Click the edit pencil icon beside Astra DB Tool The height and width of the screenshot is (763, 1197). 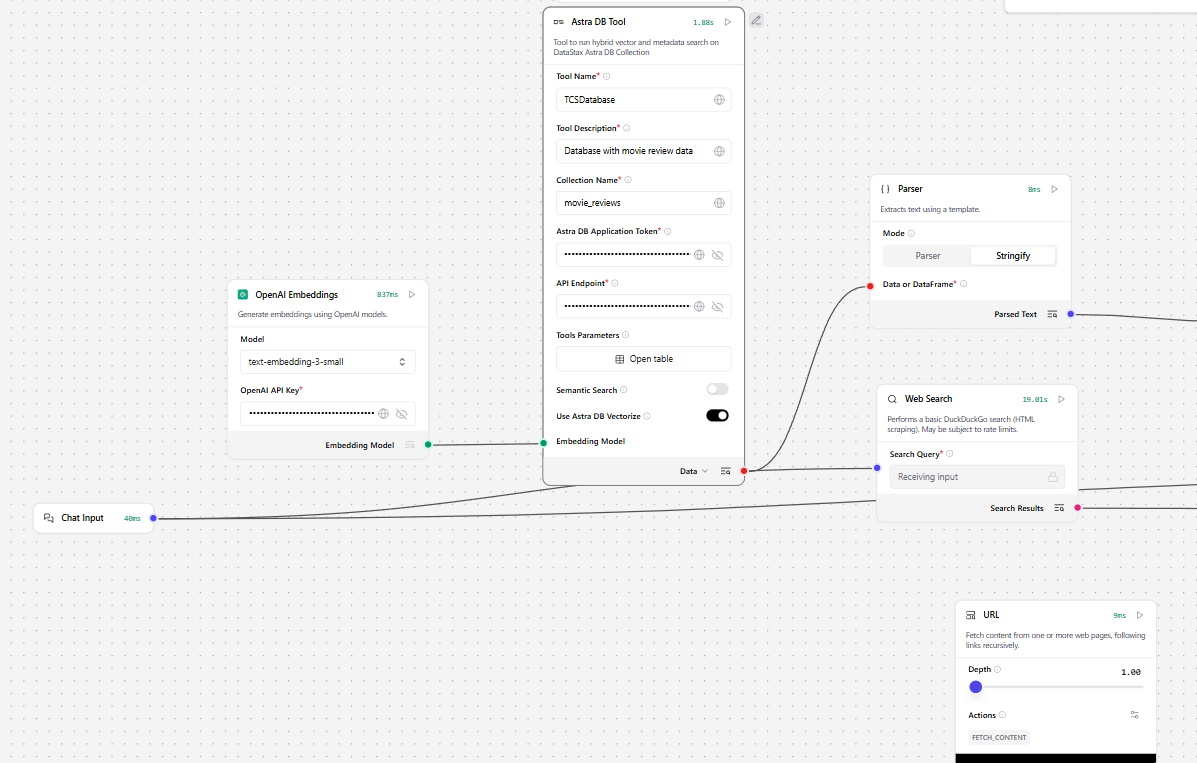(x=757, y=20)
